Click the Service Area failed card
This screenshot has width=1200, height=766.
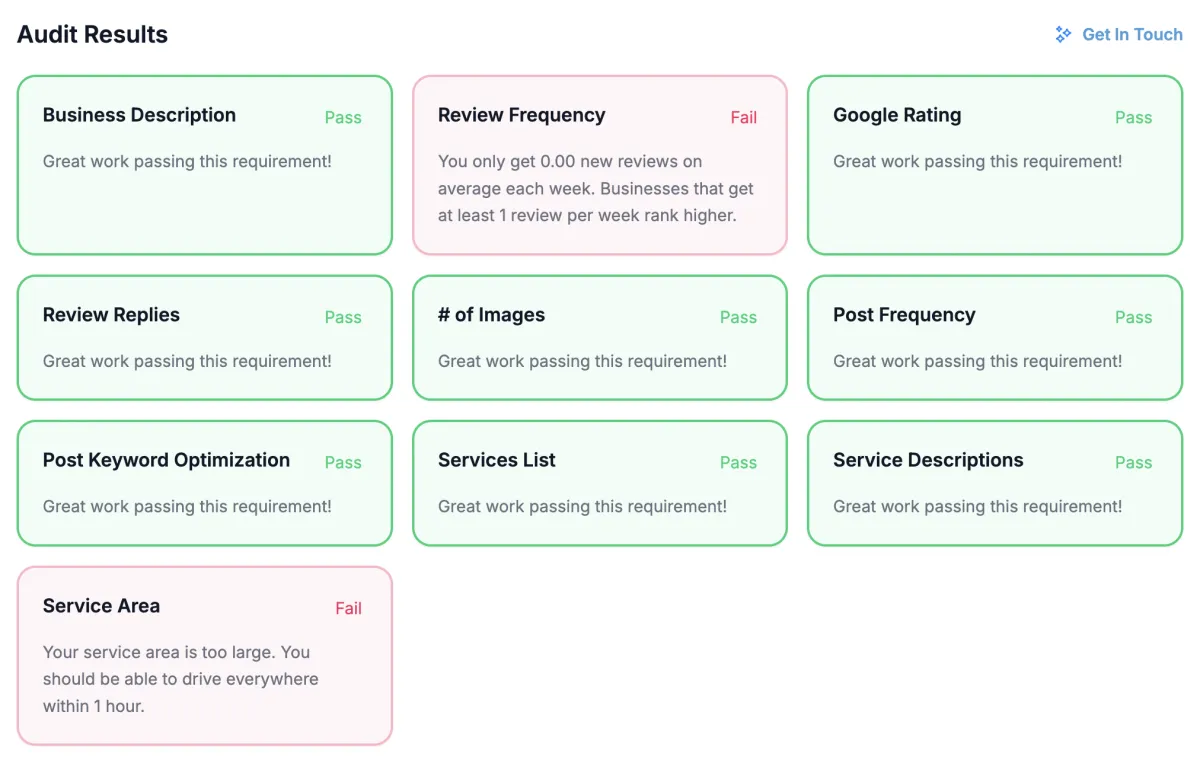205,656
